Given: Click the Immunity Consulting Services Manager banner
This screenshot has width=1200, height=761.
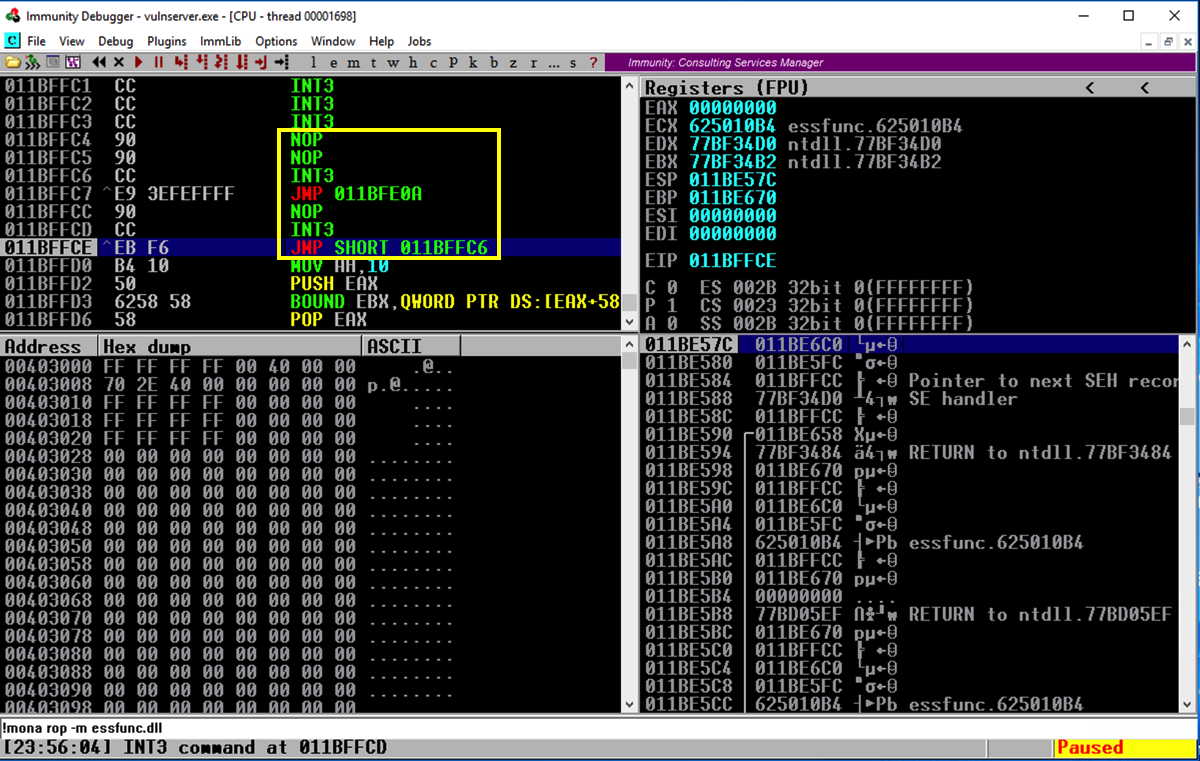Looking at the screenshot, I should pyautogui.click(x=725, y=62).
